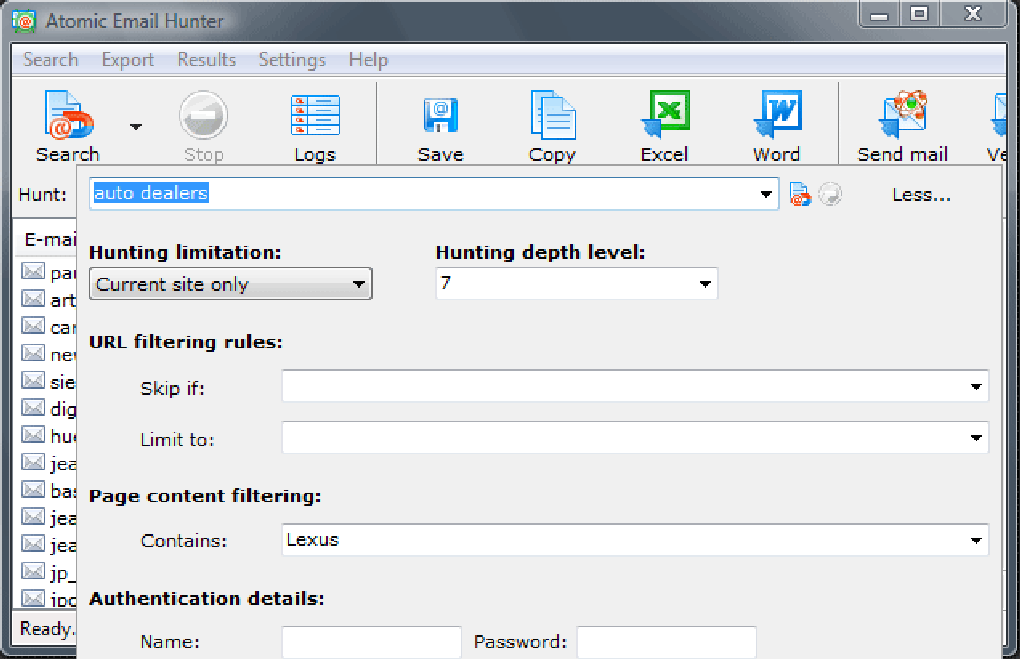Click the small grey stop icon beside Hunt field
The image size is (1020, 659).
pyautogui.click(x=830, y=195)
